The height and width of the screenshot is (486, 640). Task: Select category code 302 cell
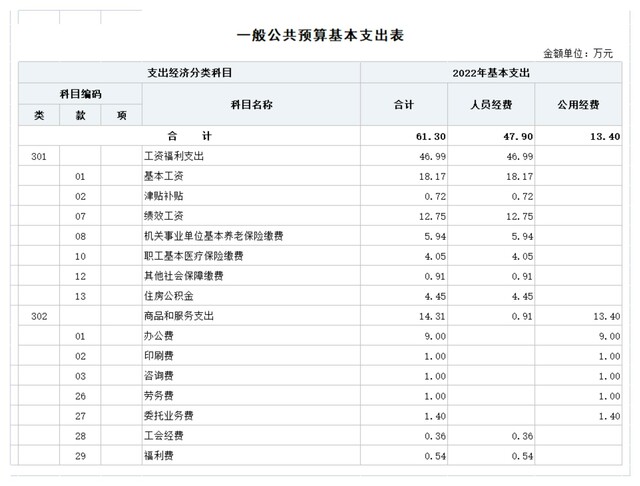tap(39, 316)
